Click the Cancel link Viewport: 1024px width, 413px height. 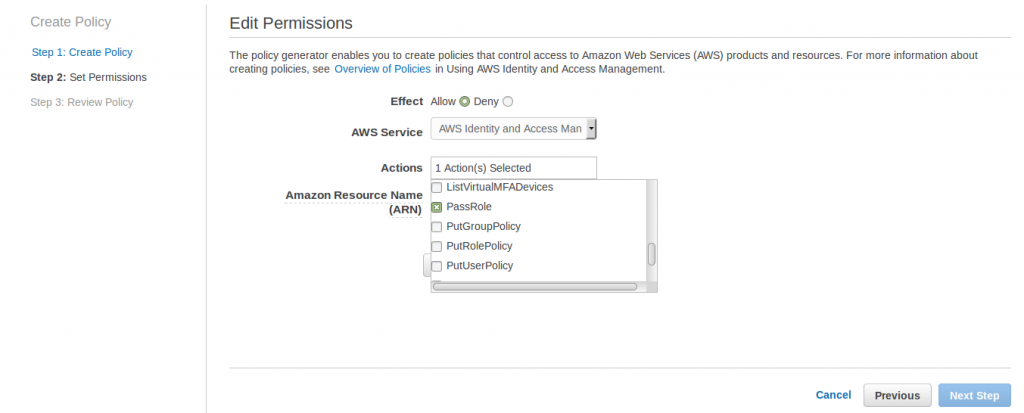tap(833, 395)
